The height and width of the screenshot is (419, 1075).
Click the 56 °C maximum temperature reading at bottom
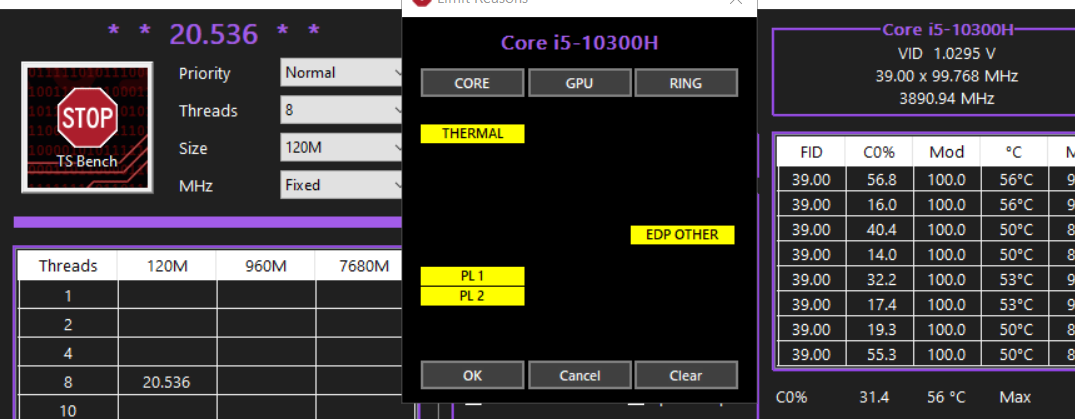click(x=946, y=397)
